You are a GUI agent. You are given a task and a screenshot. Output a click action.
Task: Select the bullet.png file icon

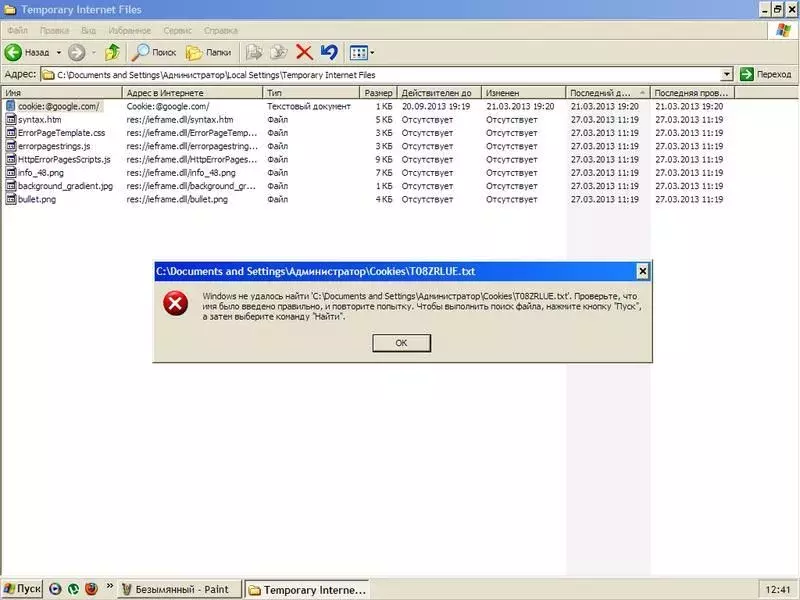(x=11, y=199)
